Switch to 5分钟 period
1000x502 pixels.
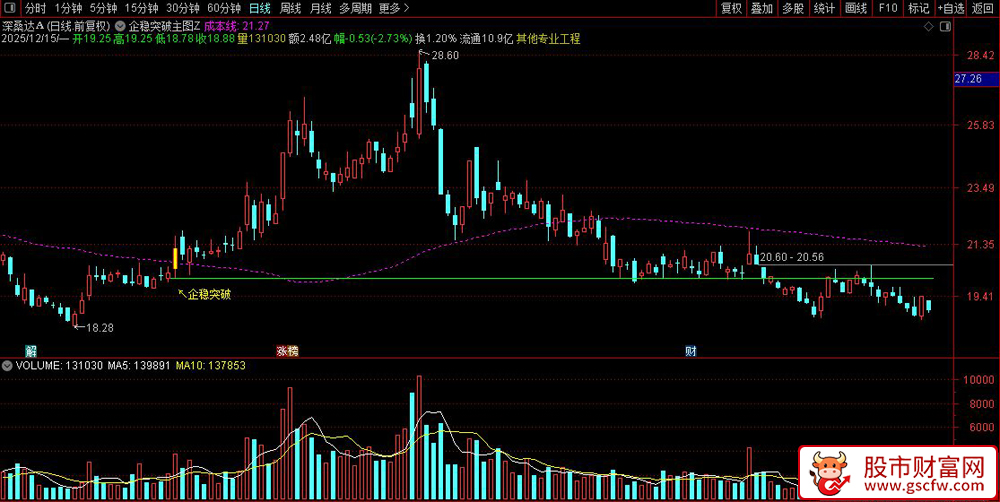[x=103, y=8]
